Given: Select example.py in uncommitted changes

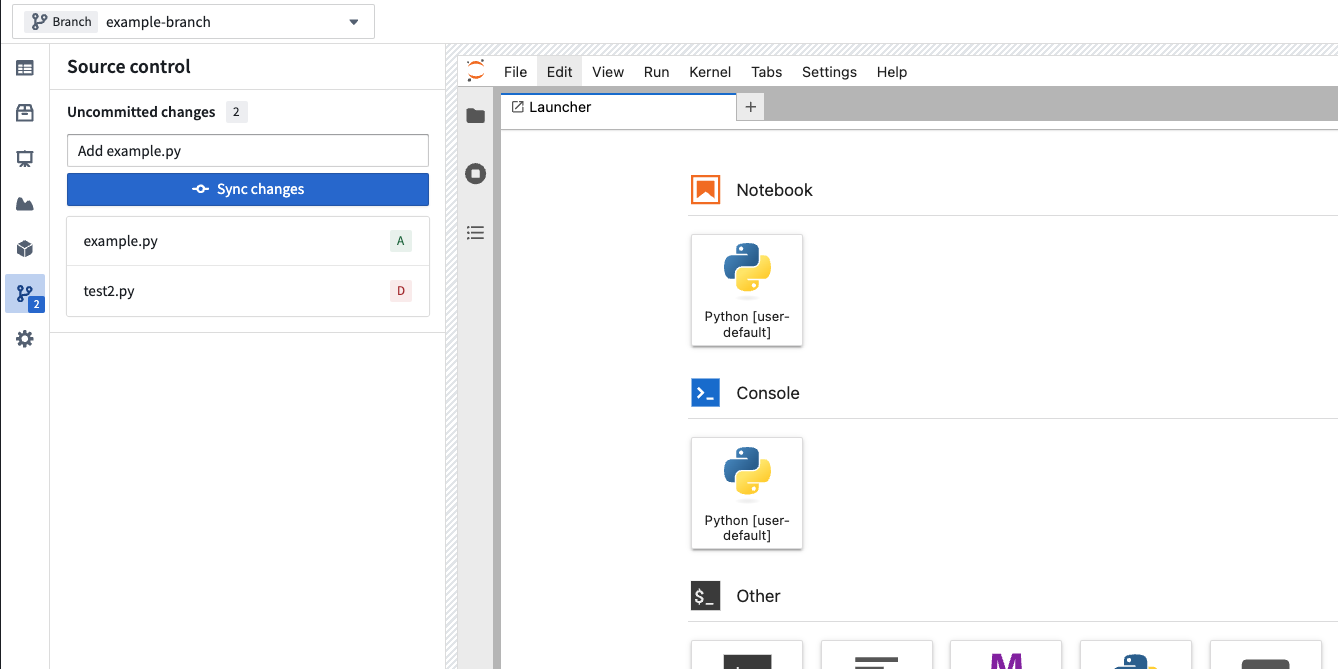Looking at the screenshot, I should tap(248, 241).
